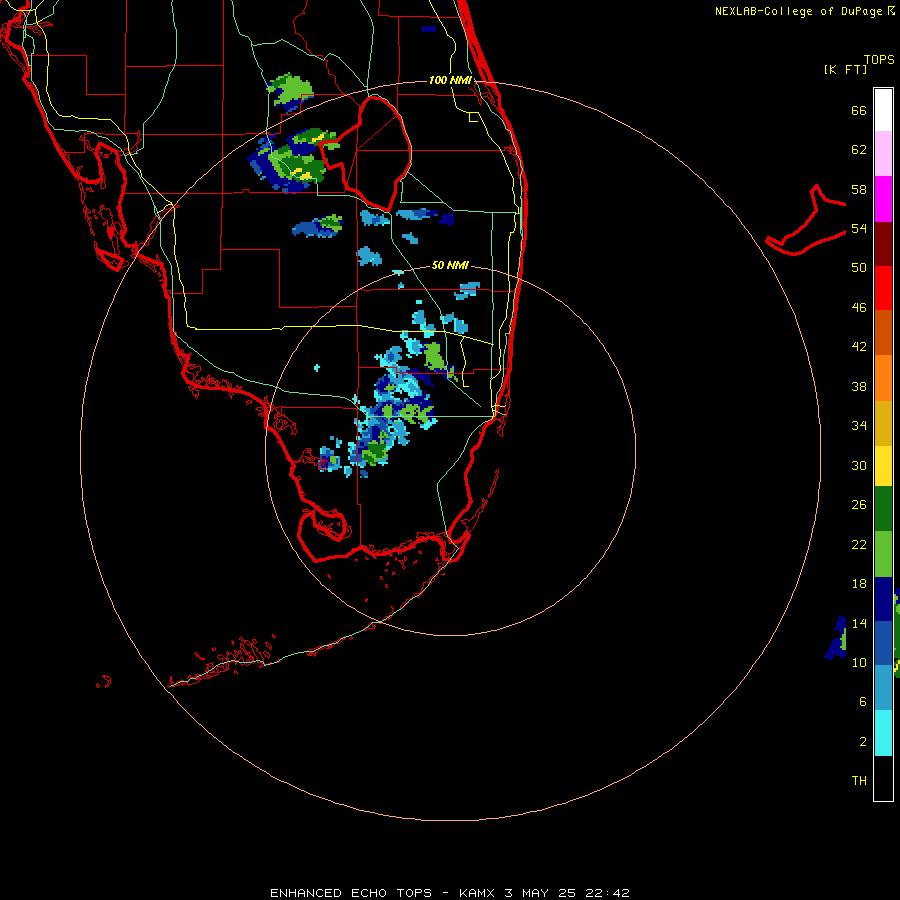Select the dark green legend swatch
900x900 pixels.
[x=883, y=509]
